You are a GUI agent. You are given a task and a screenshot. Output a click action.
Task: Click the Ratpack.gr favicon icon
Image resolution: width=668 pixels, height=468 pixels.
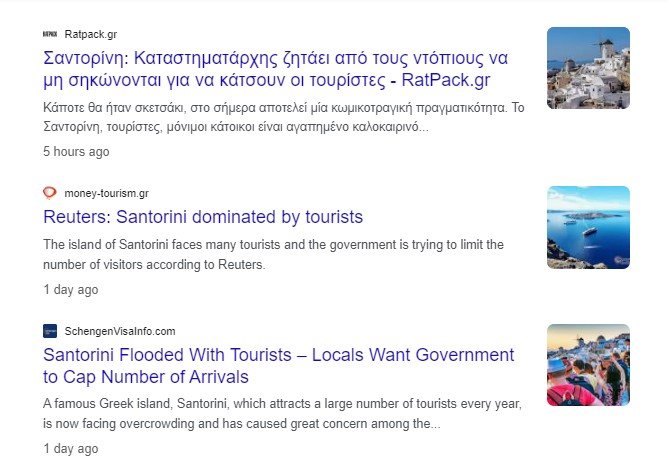click(50, 34)
